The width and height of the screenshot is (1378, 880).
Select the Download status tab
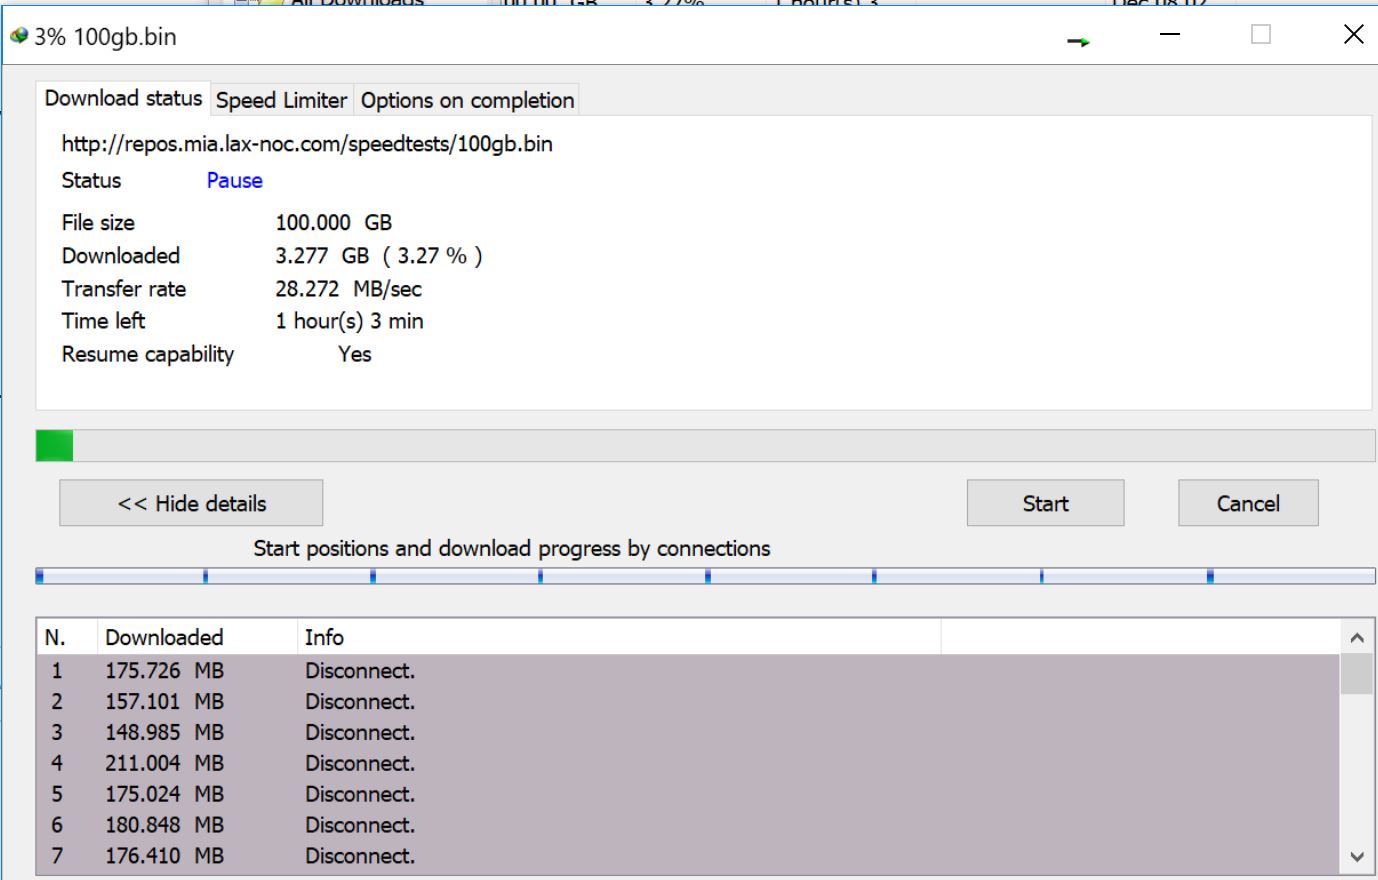pyautogui.click(x=123, y=98)
